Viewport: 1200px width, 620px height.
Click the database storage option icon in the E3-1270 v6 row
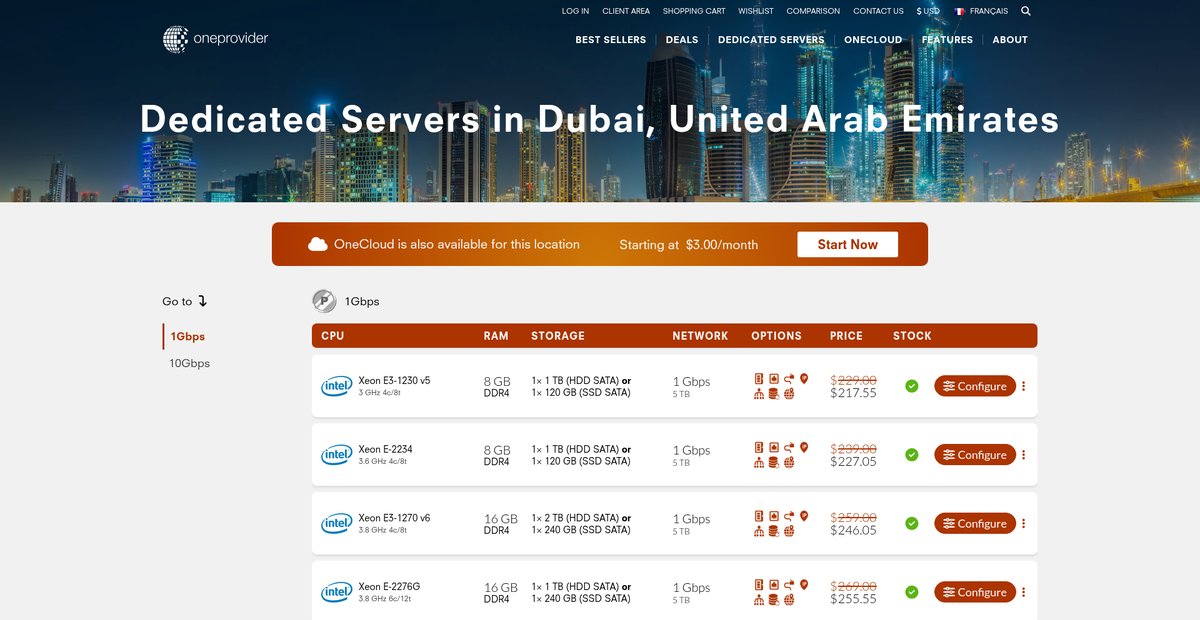773,531
